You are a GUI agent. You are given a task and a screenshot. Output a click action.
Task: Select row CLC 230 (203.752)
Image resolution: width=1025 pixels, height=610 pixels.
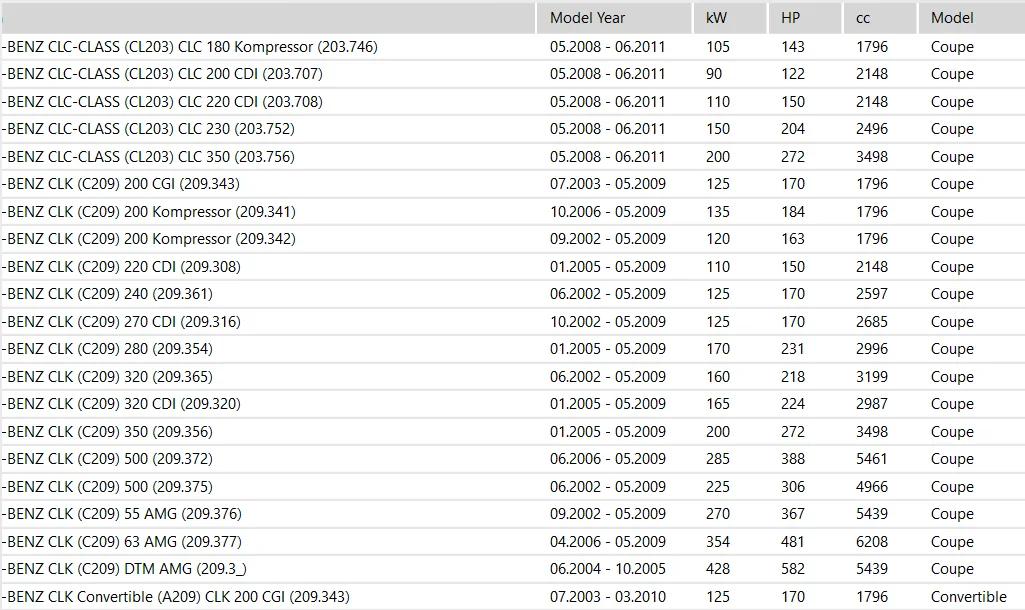pos(512,129)
